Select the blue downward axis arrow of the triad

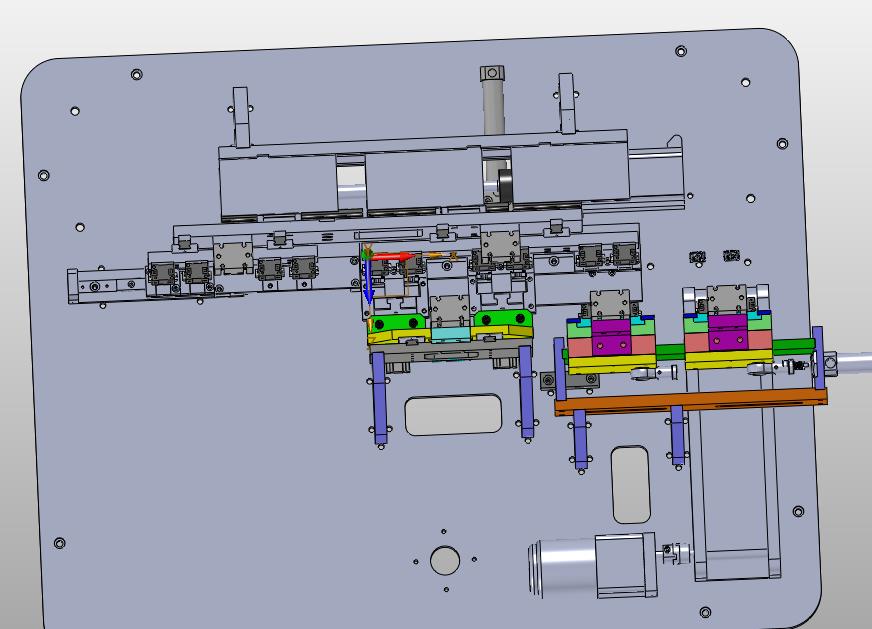368,283
